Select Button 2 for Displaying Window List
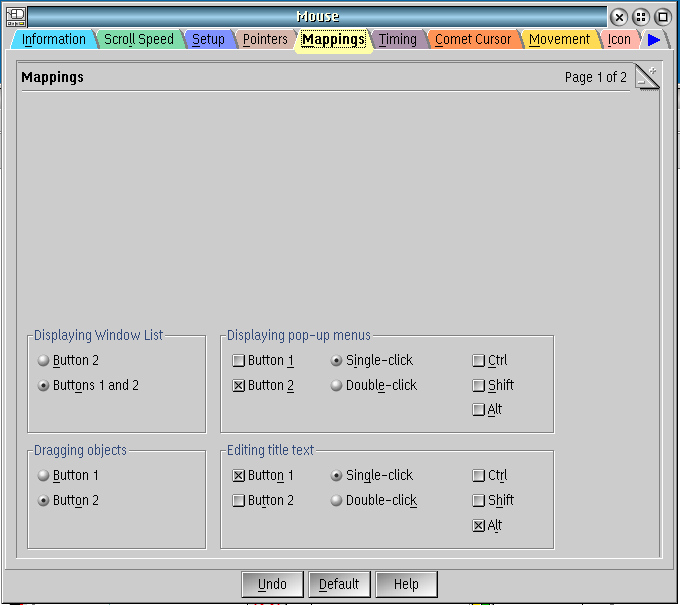Viewport: 680px width, 605px height. tap(69, 360)
